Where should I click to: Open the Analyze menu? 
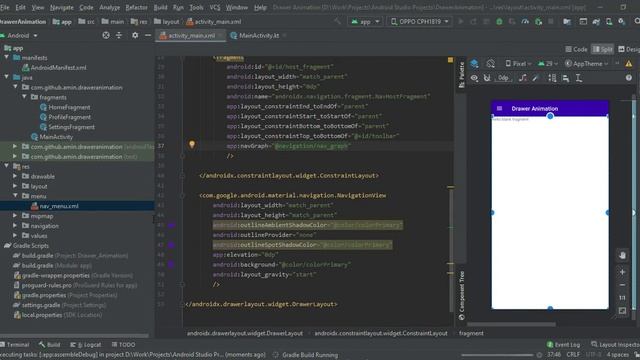tap(109, 7)
